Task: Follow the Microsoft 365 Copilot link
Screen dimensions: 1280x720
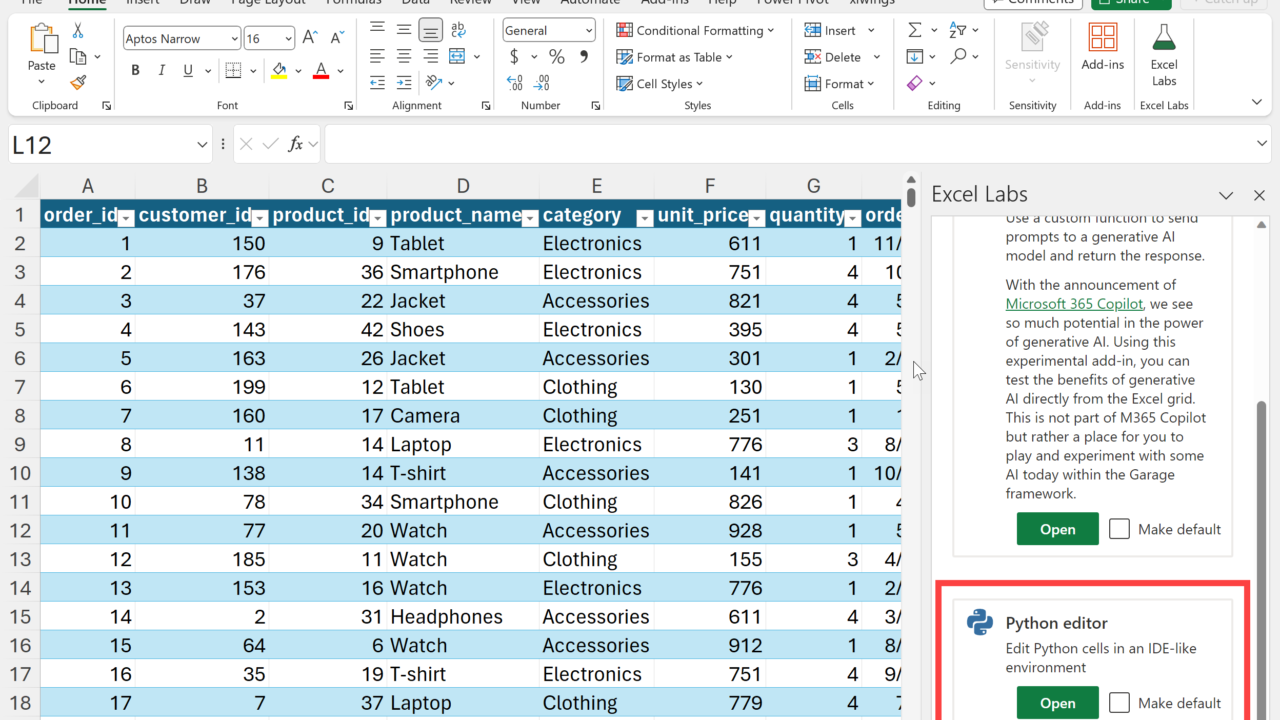Action: [1074, 304]
